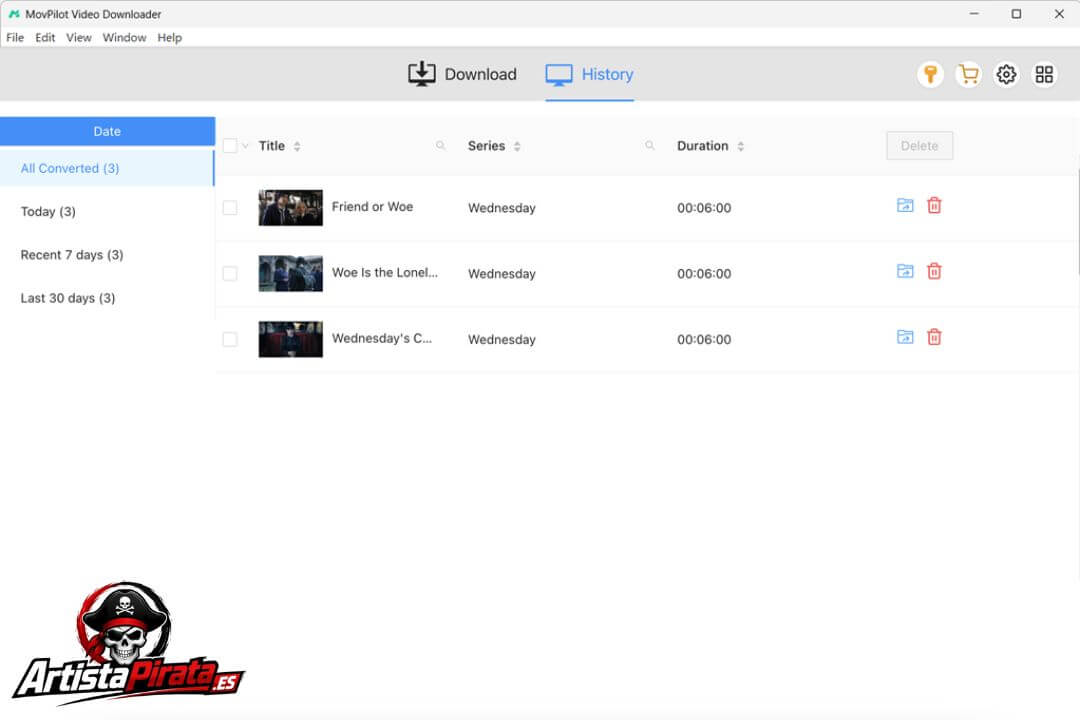Click the MovPilot app logo in title bar

[14, 14]
